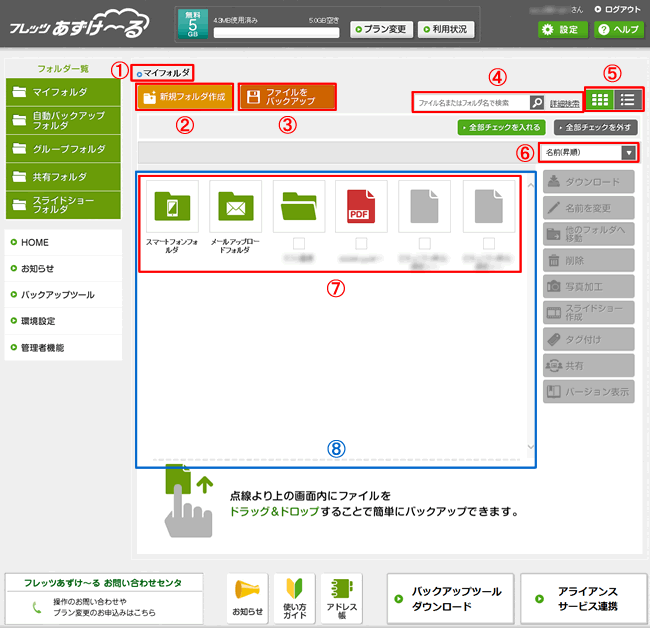This screenshot has height=628, width=650.
Task: Click file list scroll down arrow
Action: pos(531,446)
